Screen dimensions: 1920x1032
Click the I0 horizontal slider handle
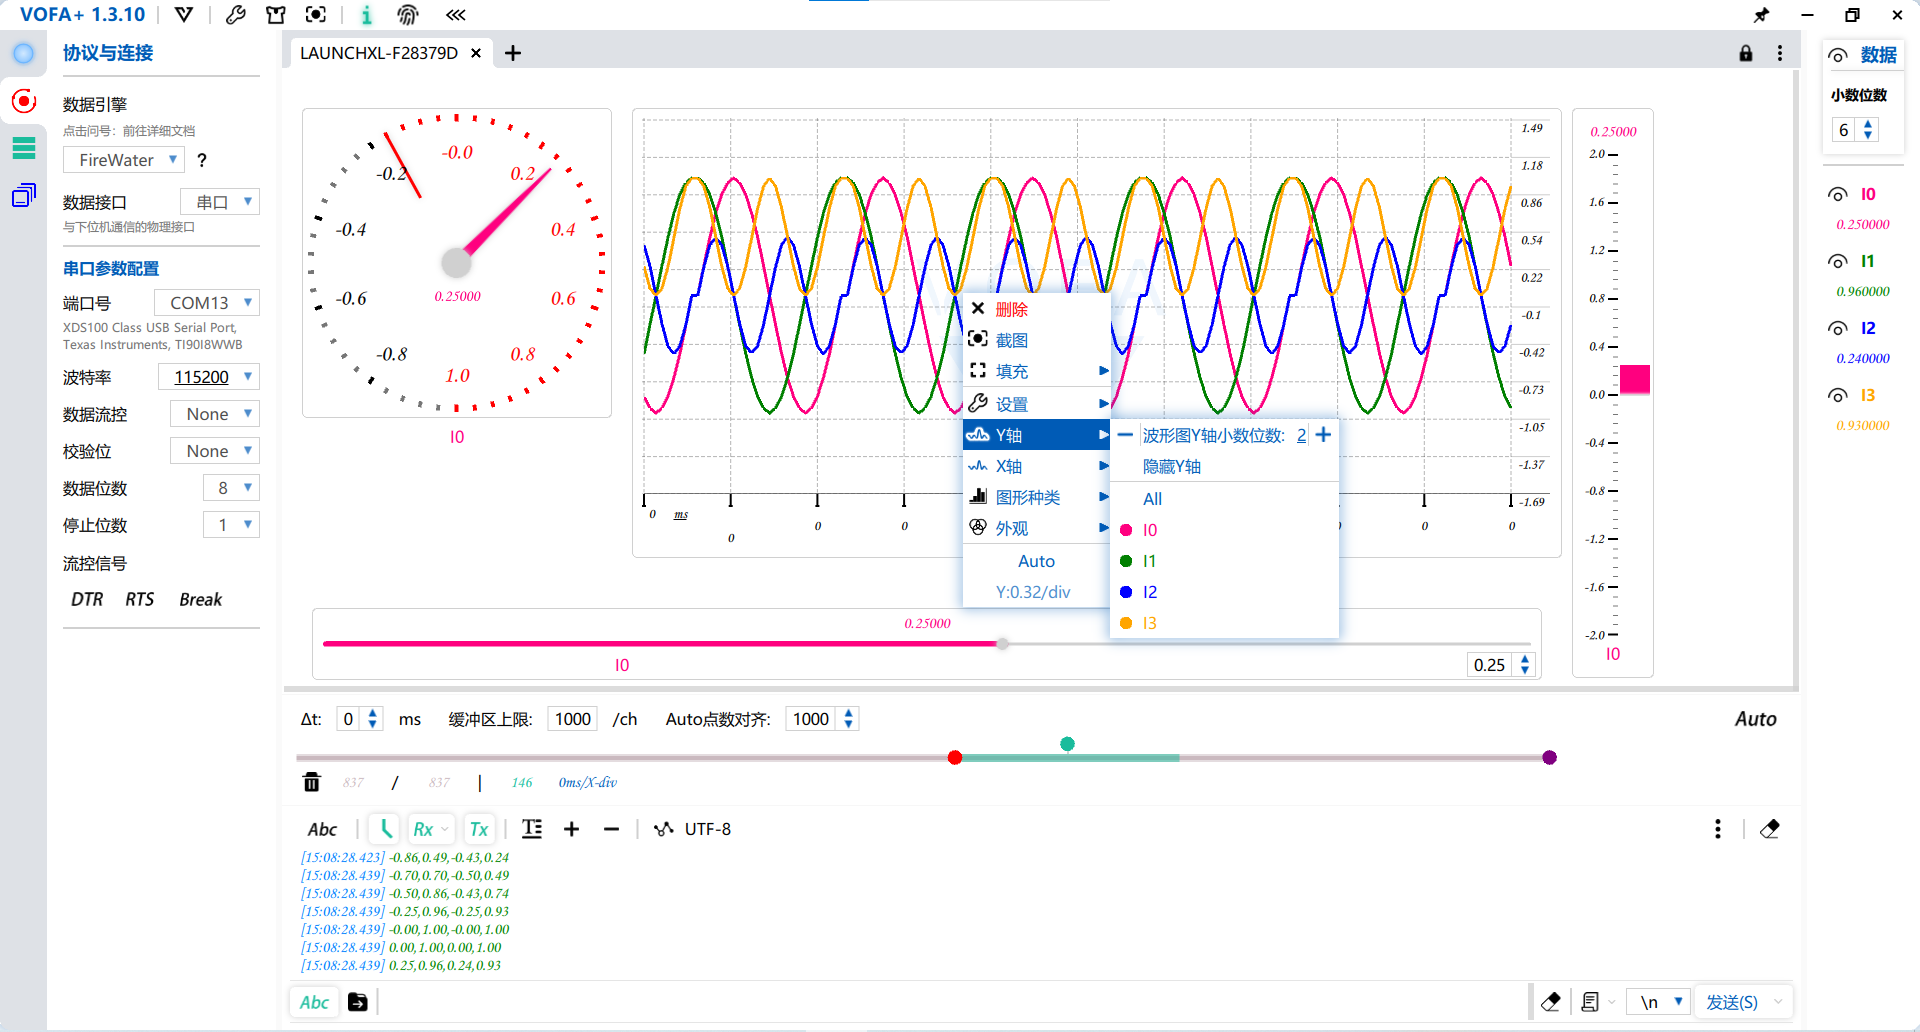point(1002,644)
